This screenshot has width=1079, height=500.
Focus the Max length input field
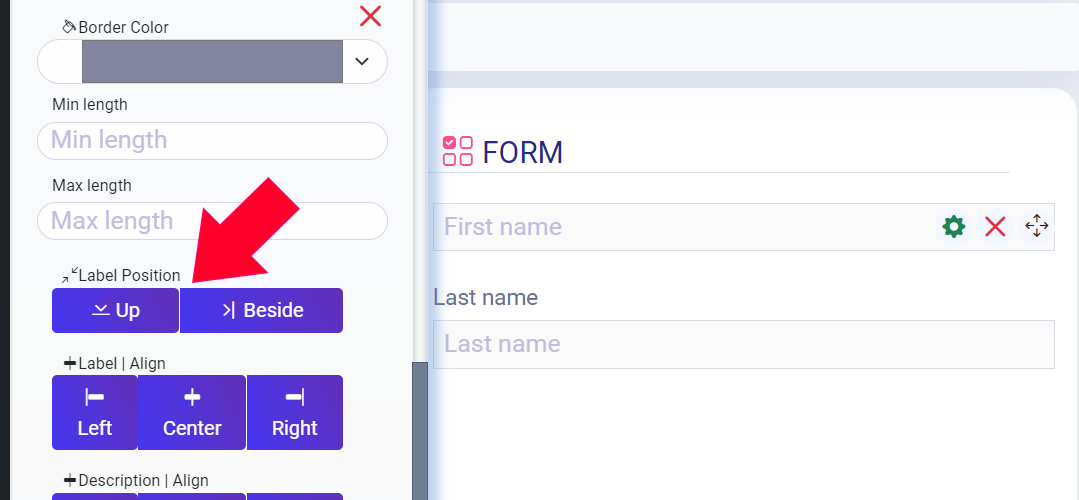[x=212, y=221]
